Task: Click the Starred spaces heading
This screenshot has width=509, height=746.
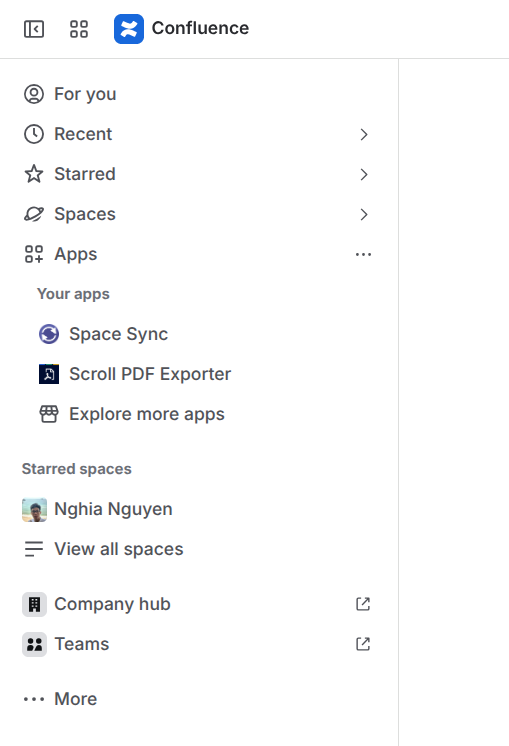Action: pos(77,469)
